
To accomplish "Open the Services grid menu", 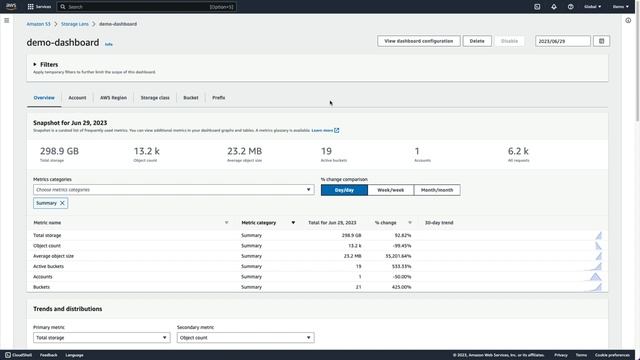I will pyautogui.click(x=39, y=7).
